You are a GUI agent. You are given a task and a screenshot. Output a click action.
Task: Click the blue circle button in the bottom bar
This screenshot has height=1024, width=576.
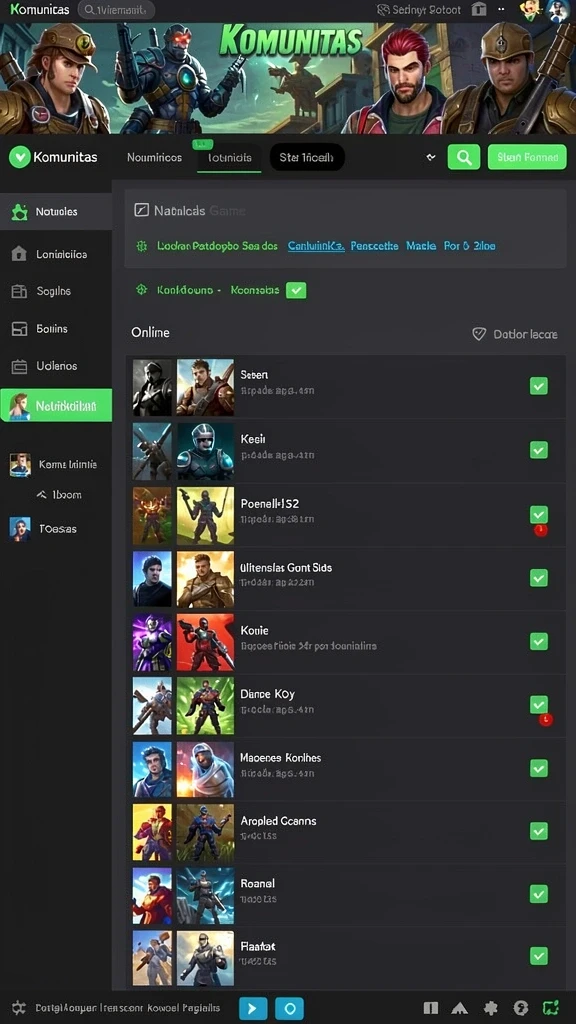click(289, 1008)
